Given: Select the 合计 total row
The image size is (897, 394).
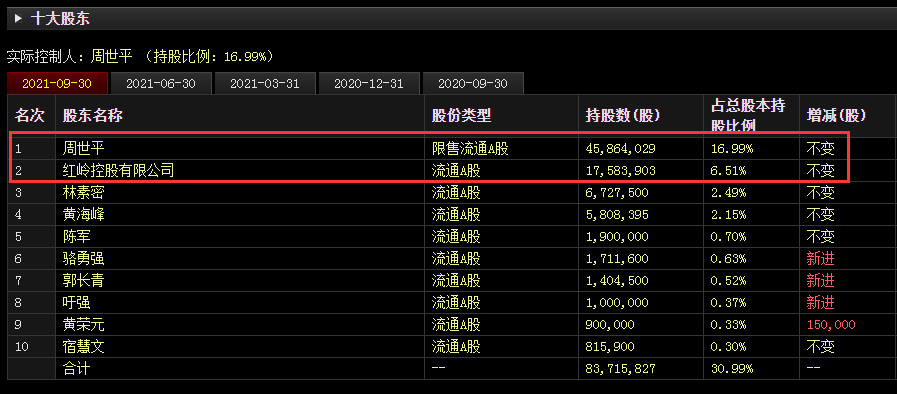Looking at the screenshot, I should 451,368.
